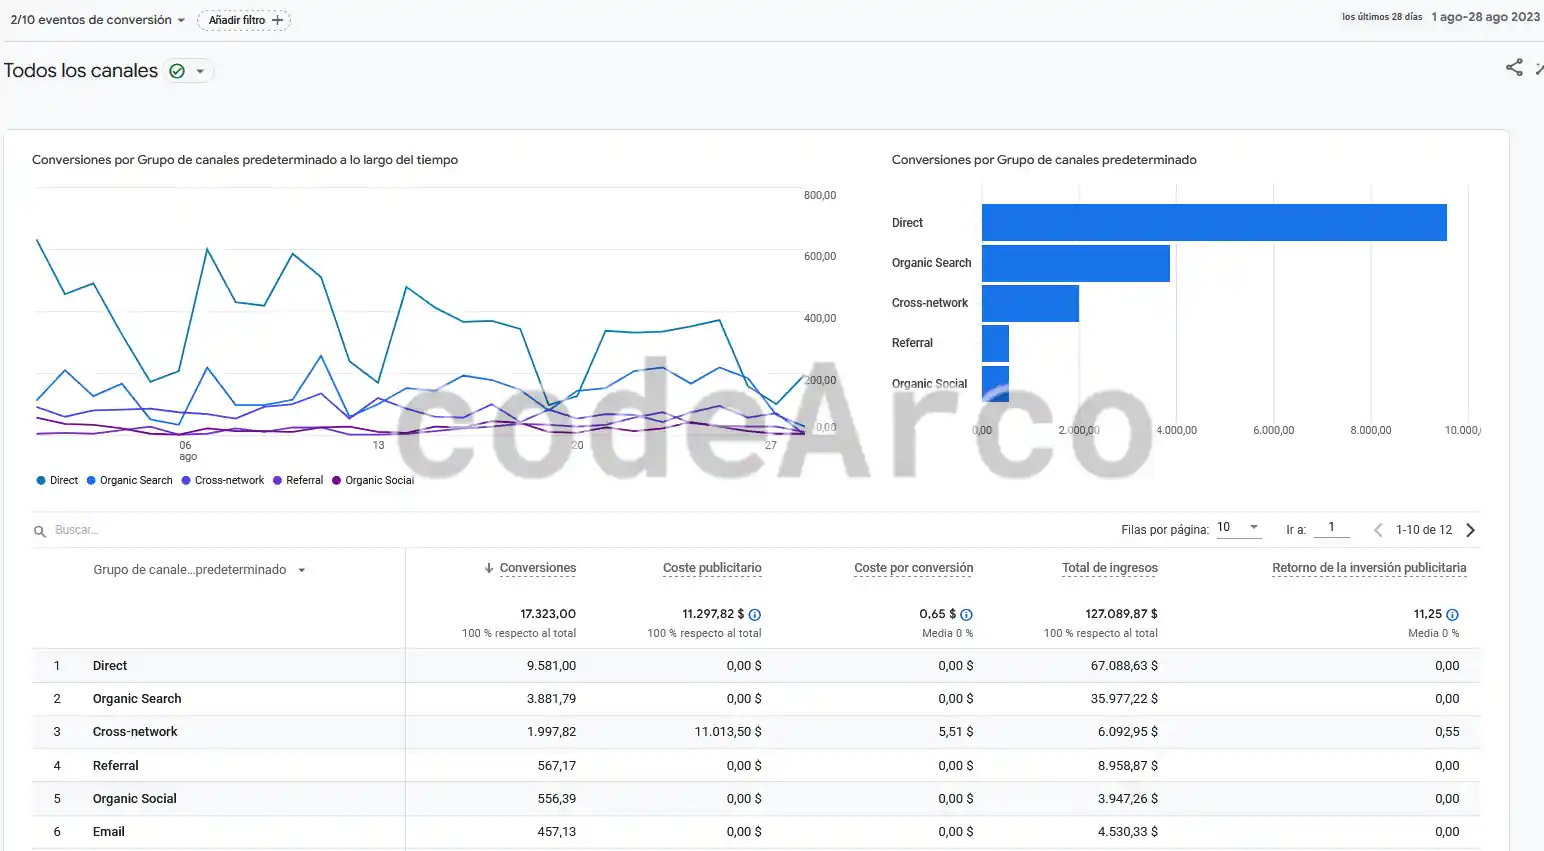Click the 0,55 return value
Viewport: 1544px width, 851px height.
[x=1447, y=732]
